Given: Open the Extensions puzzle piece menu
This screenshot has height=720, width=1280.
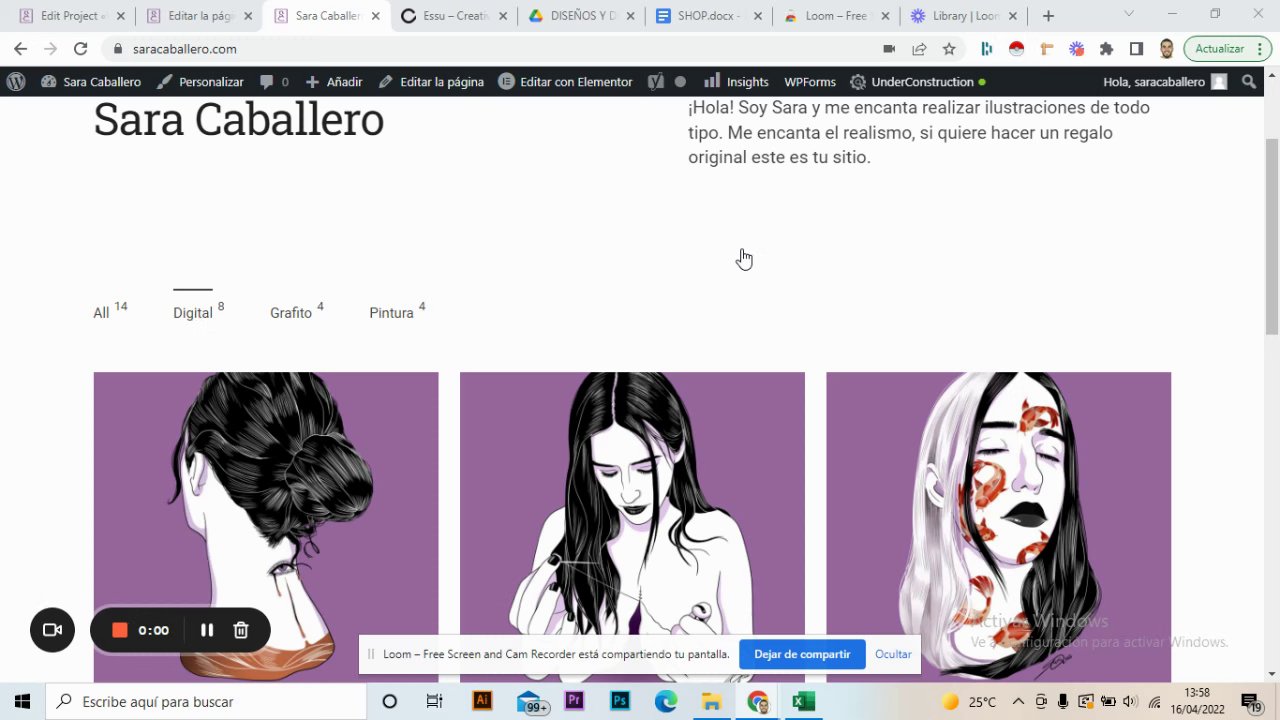Looking at the screenshot, I should click(x=1106, y=49).
